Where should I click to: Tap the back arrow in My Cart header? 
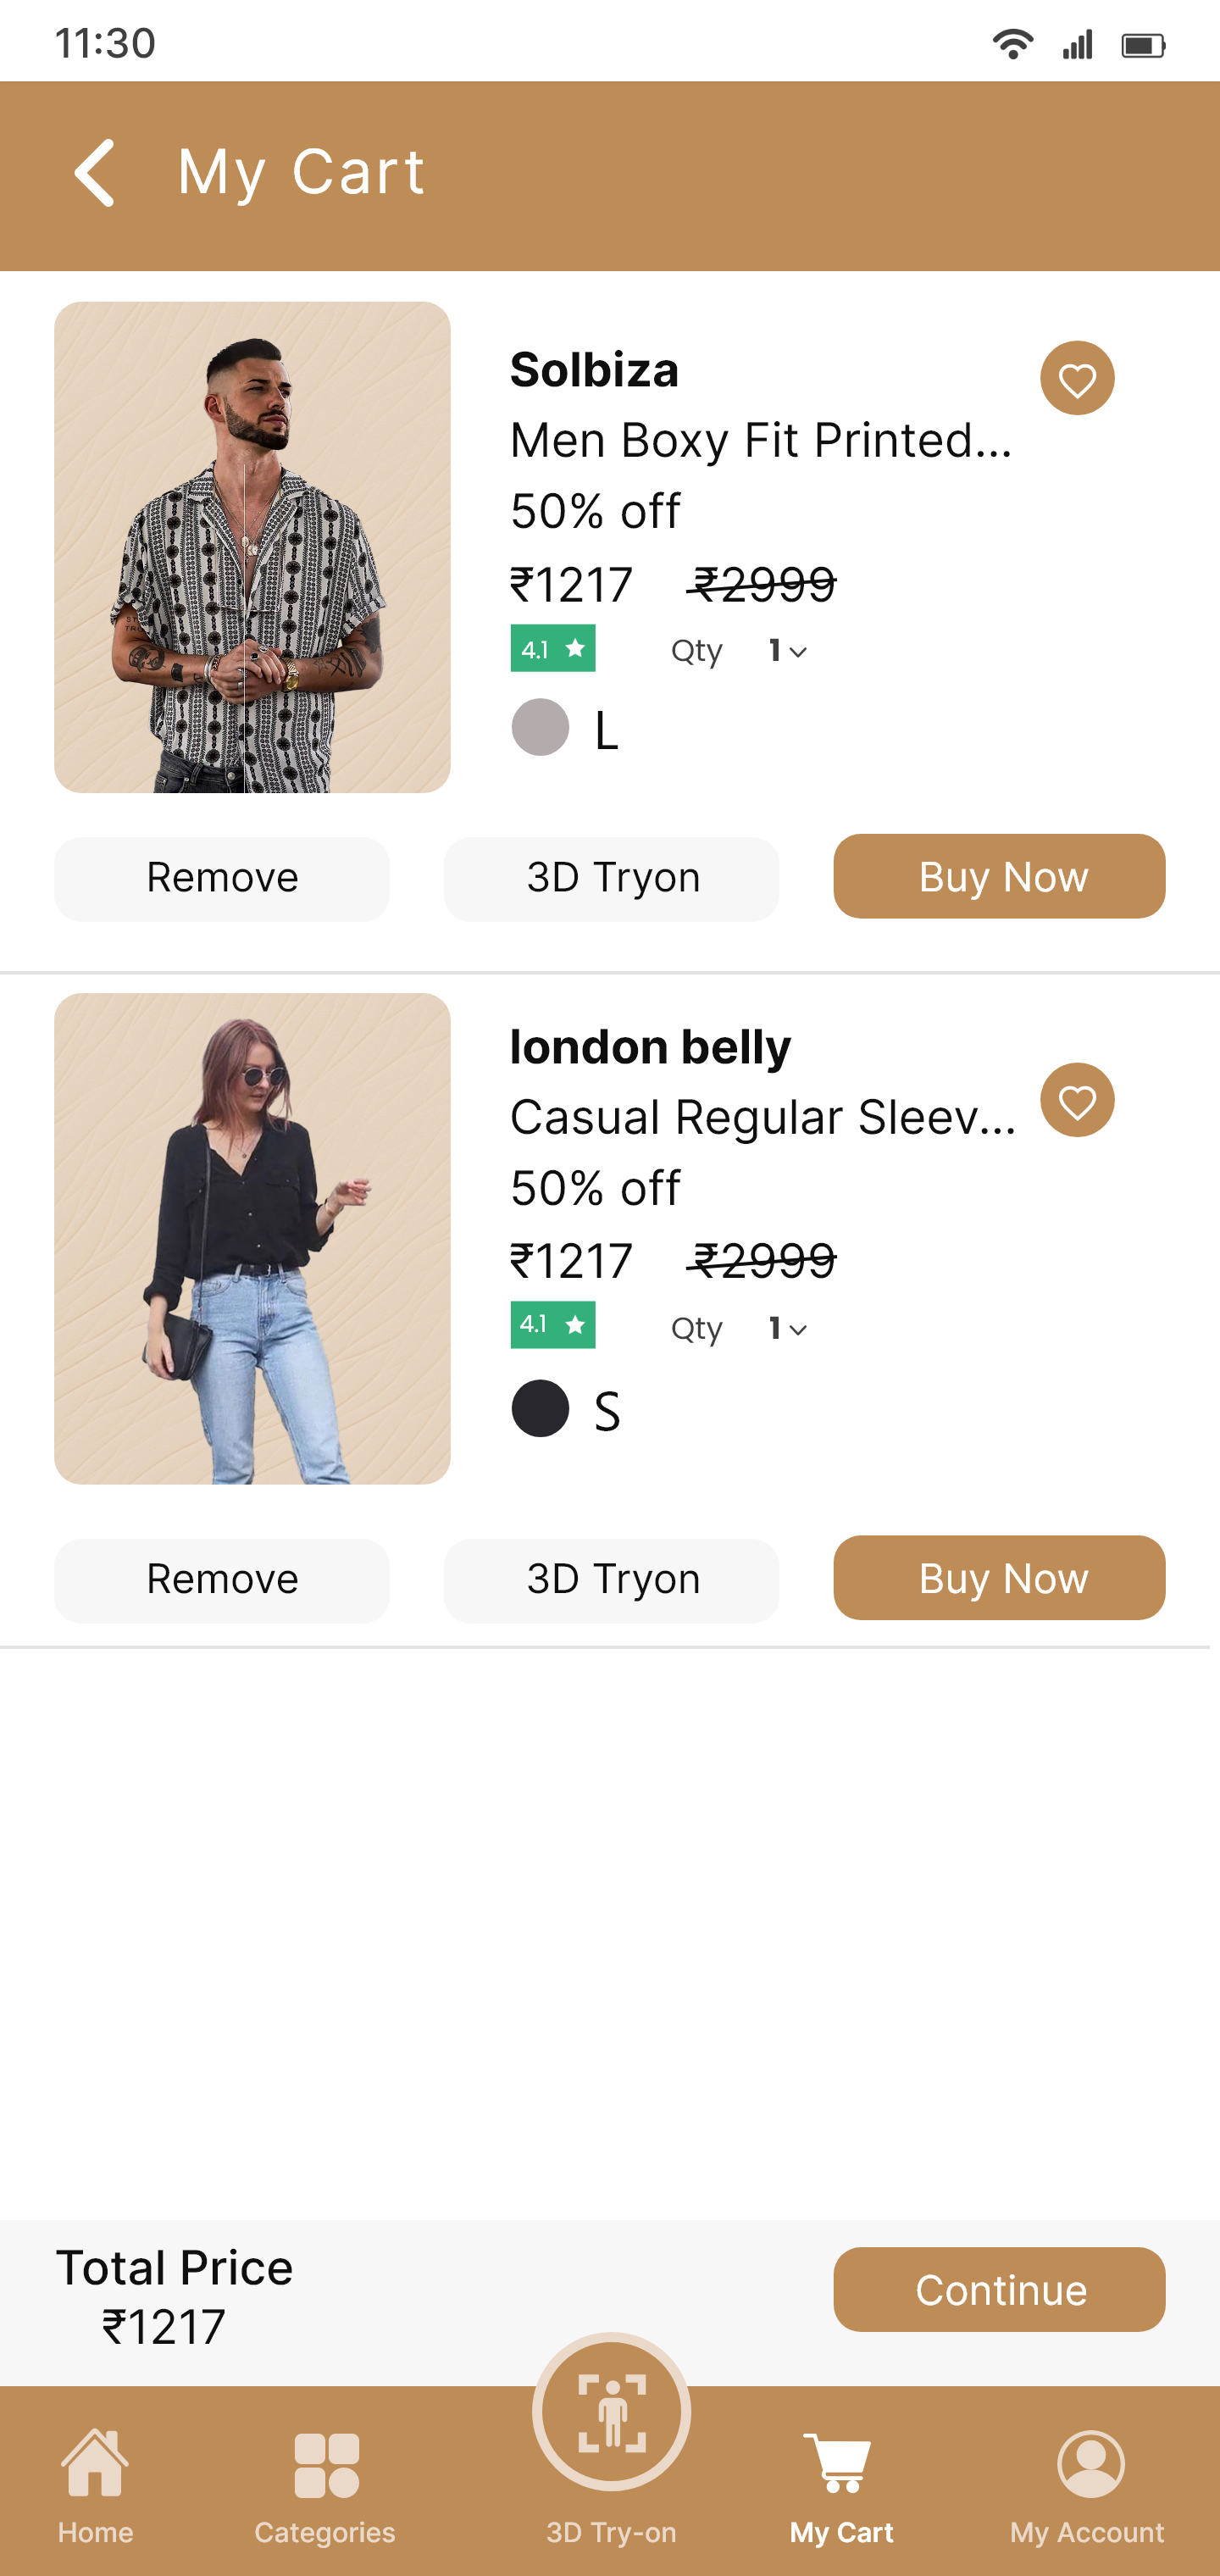[x=95, y=173]
